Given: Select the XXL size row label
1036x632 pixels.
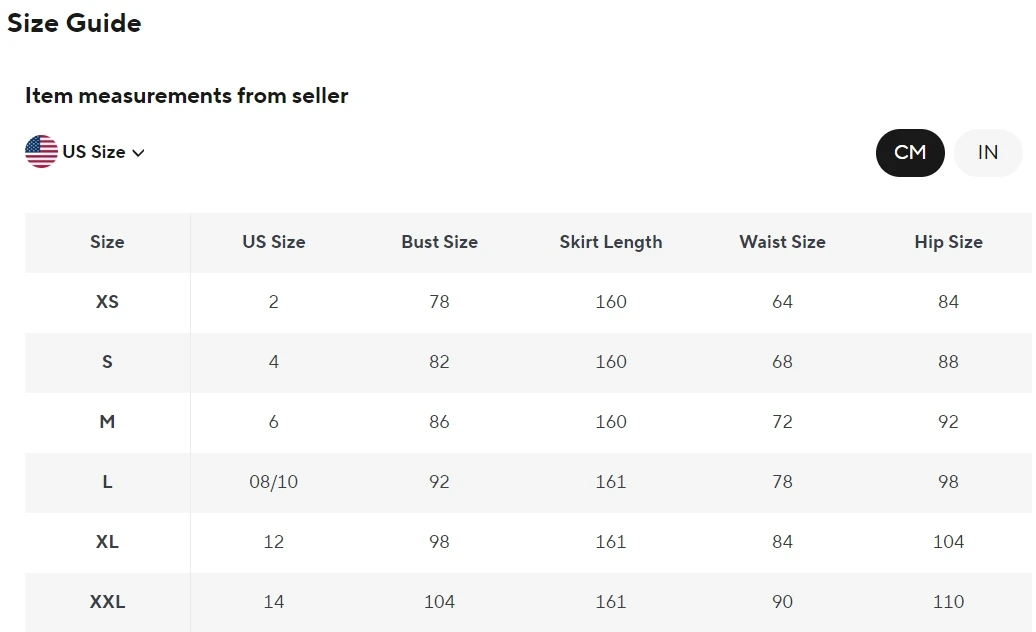Looking at the screenshot, I should [x=107, y=602].
